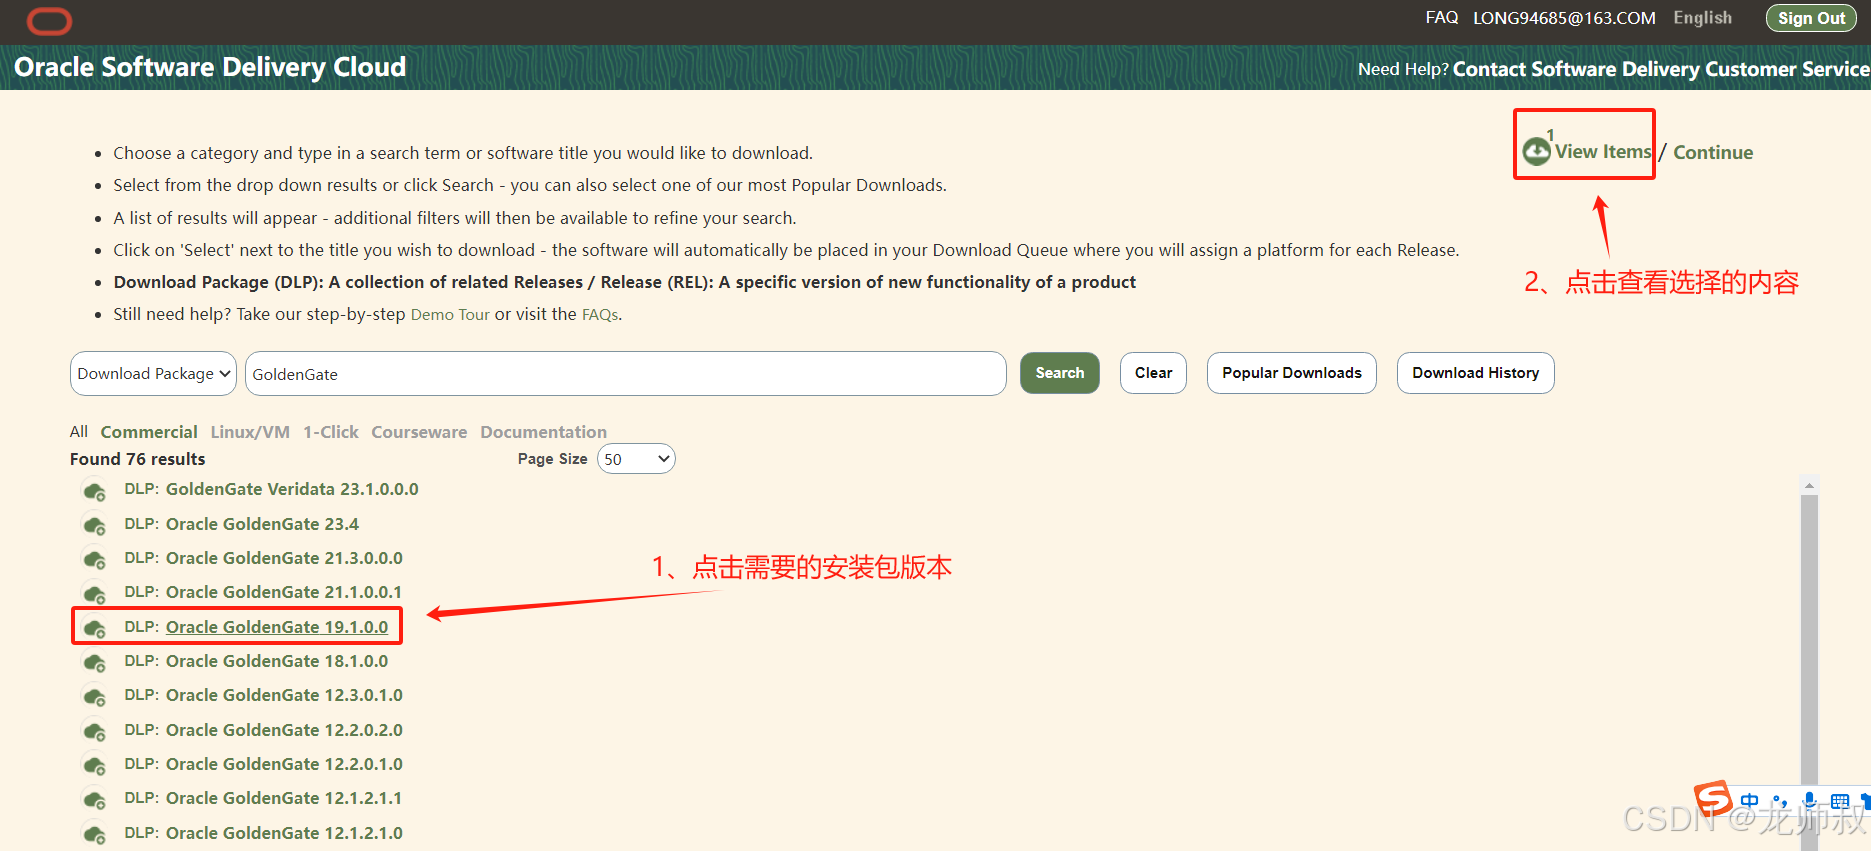Click the Sogou input method S icon
The height and width of the screenshot is (851, 1871).
pos(1713,799)
